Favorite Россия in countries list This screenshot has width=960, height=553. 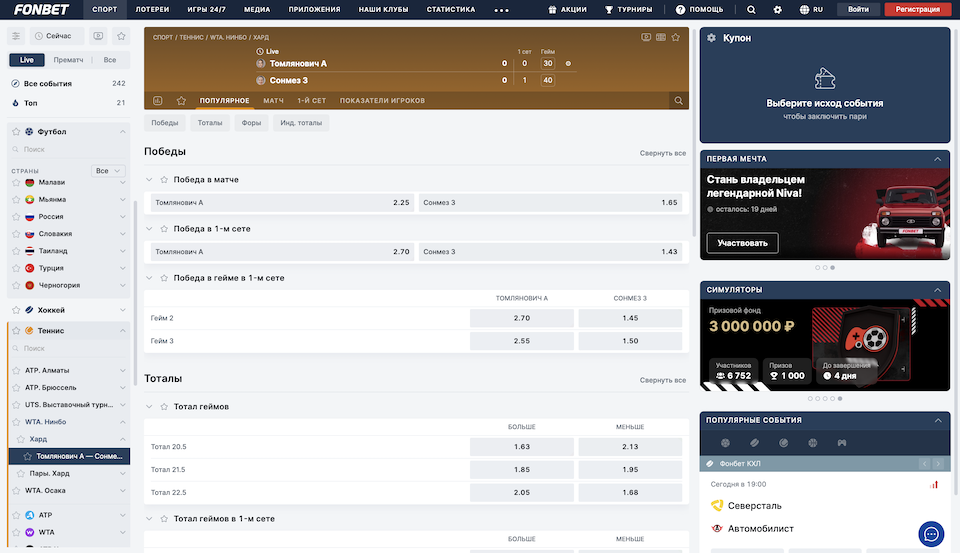point(16,217)
